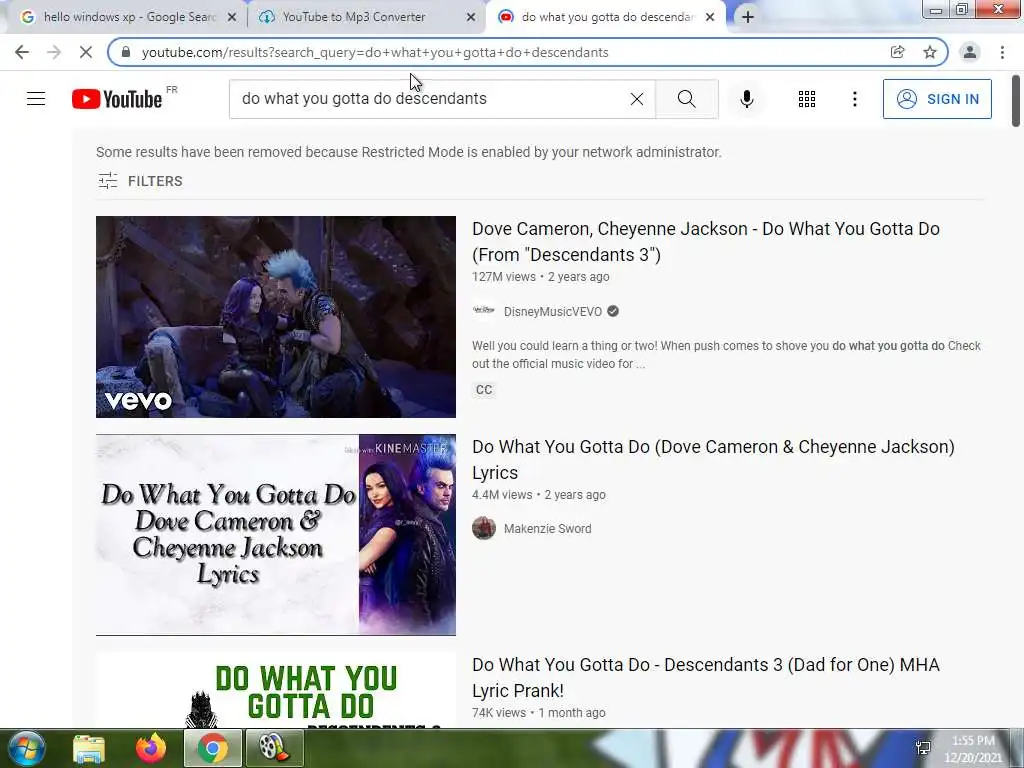The width and height of the screenshot is (1024, 768).
Task: Click the network icon in system tray
Action: tap(923, 748)
